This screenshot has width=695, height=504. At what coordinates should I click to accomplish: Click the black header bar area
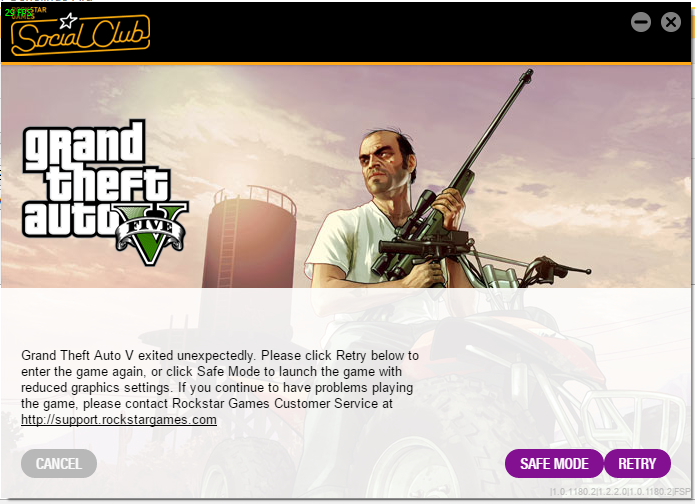click(346, 32)
